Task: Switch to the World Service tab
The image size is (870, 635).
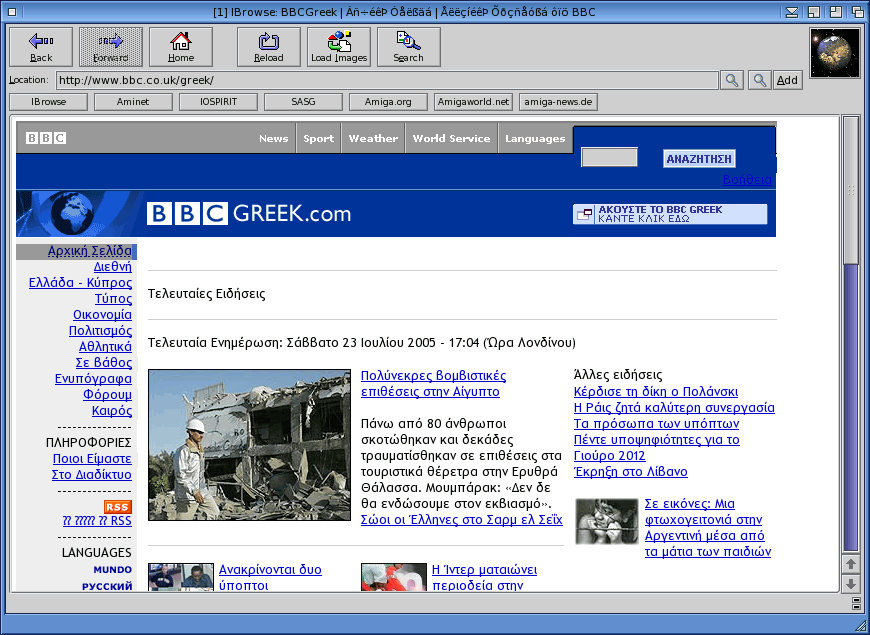Action: pos(451,138)
